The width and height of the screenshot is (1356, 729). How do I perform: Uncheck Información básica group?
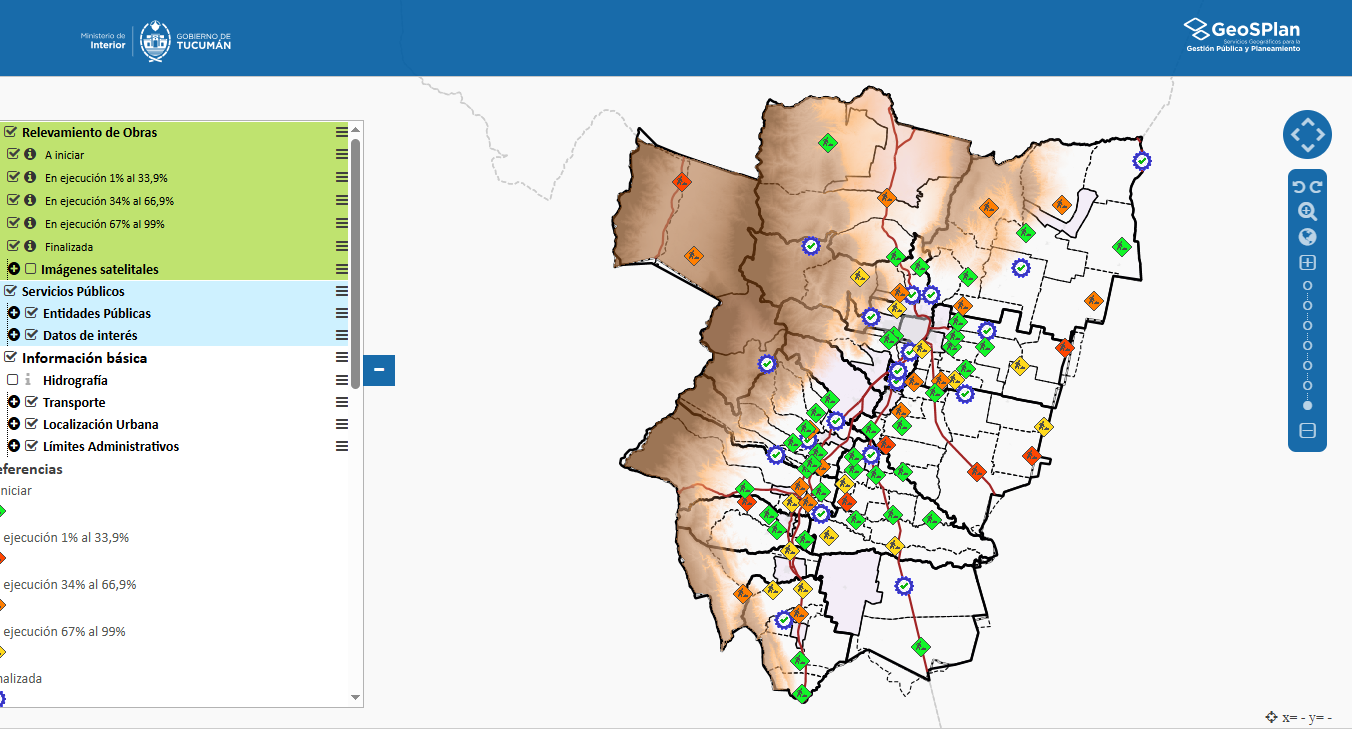pyautogui.click(x=11, y=357)
